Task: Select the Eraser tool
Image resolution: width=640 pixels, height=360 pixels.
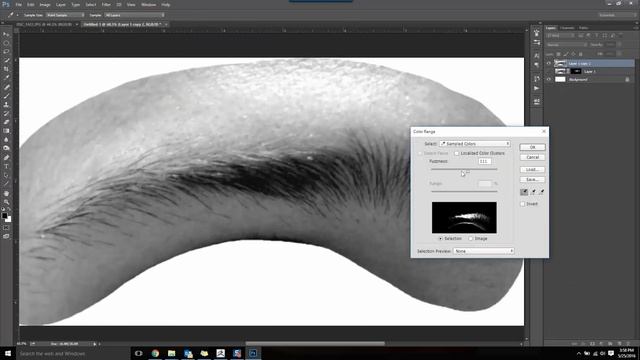Action: [x=6, y=122]
